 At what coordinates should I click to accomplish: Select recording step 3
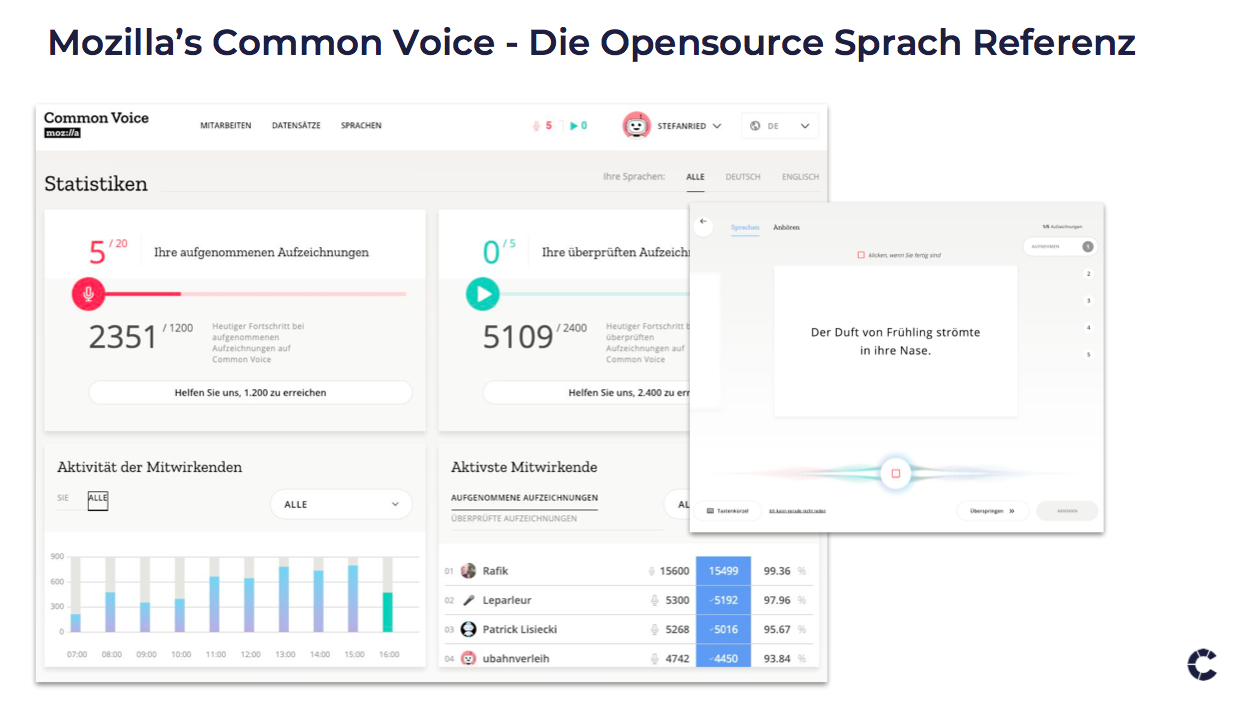point(1088,301)
